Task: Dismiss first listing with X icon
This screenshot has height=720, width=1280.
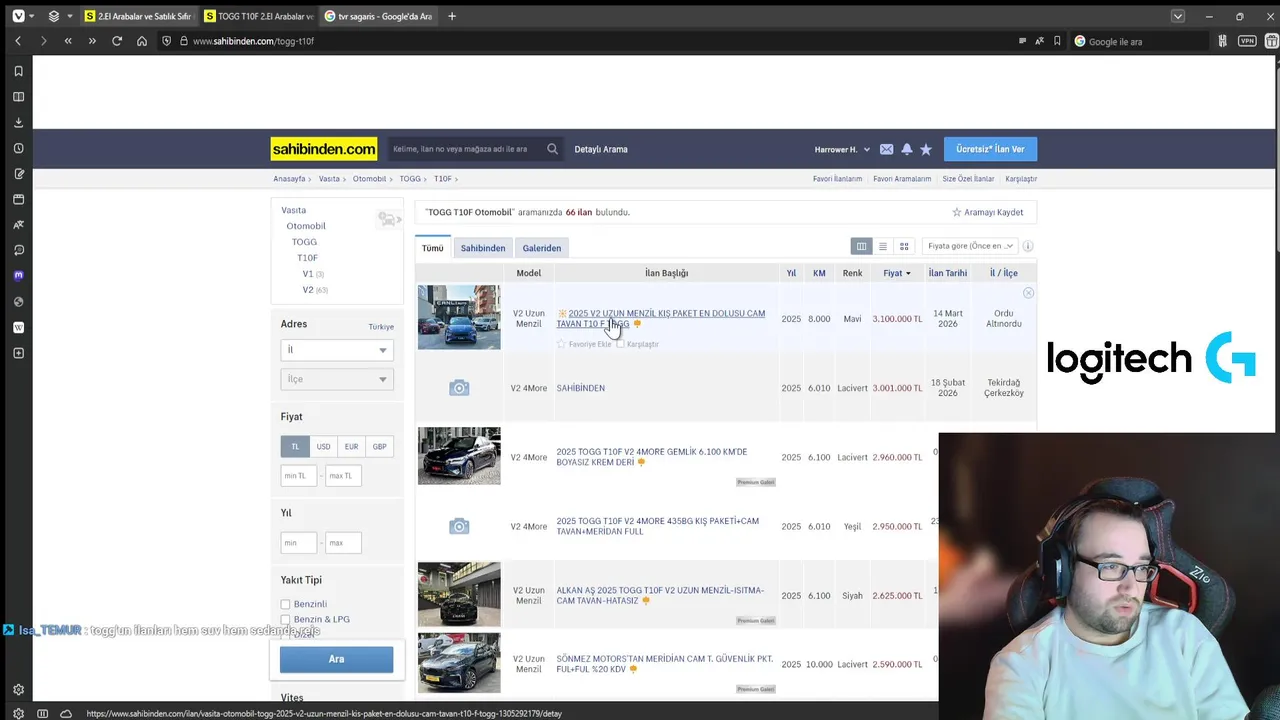Action: pos(1028,293)
